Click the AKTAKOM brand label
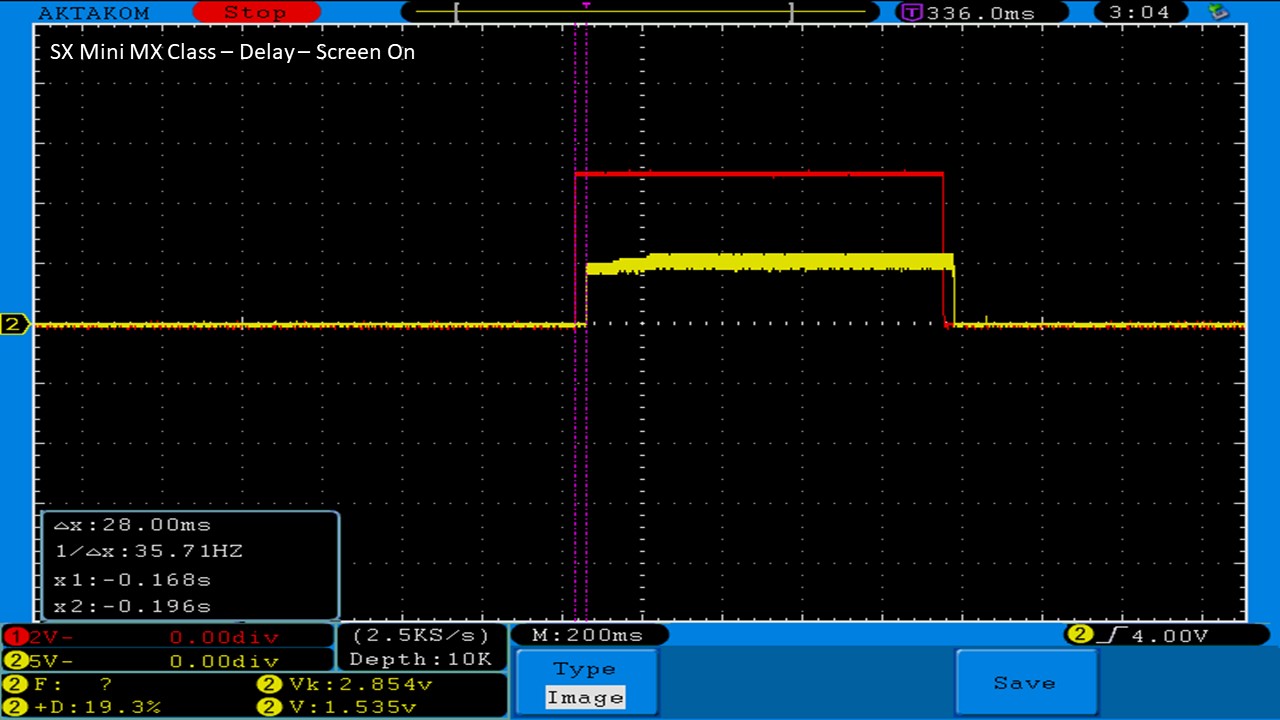The image size is (1280, 720). 93,13
